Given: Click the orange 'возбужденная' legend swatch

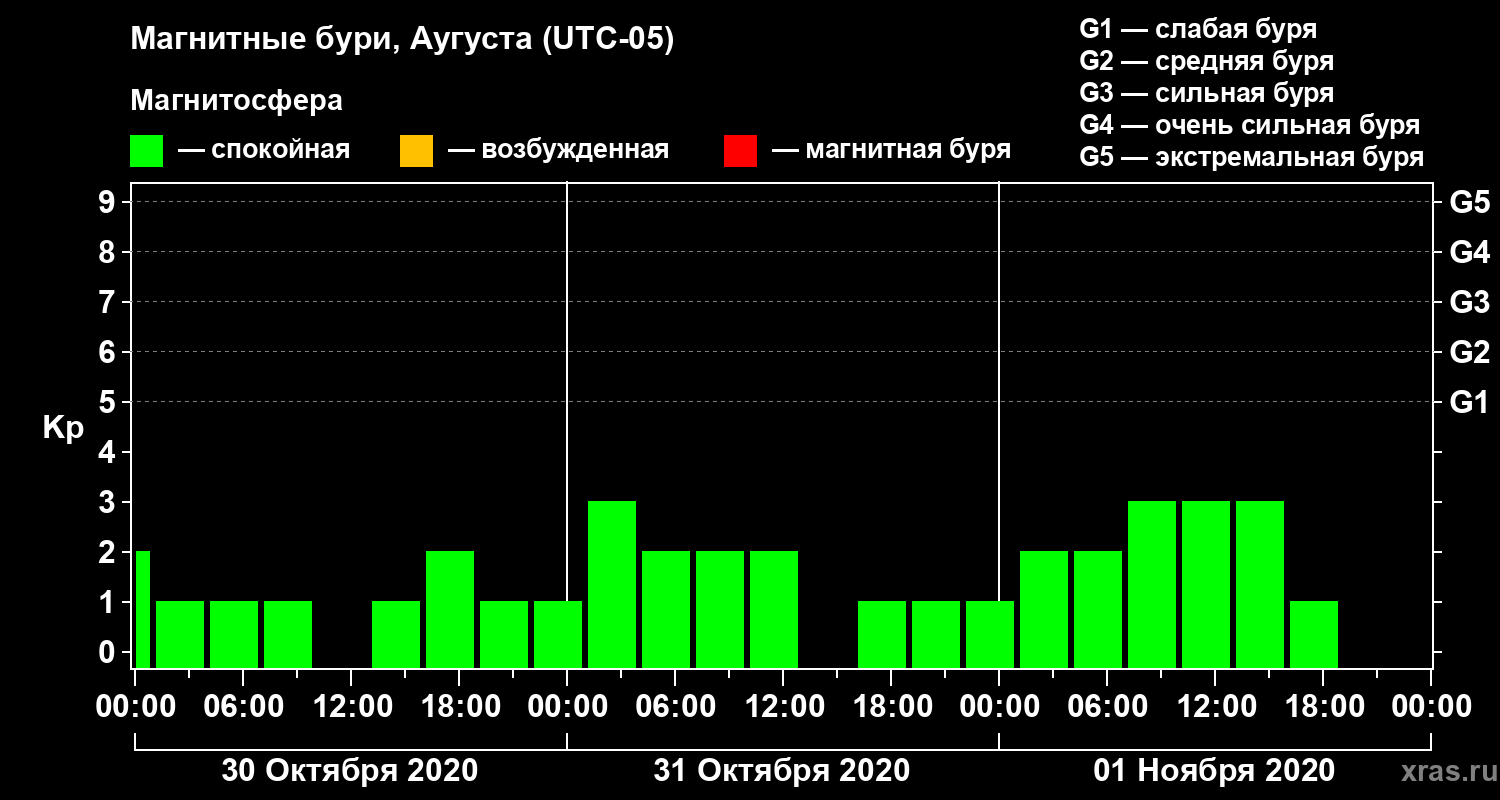Looking at the screenshot, I should [x=416, y=151].
